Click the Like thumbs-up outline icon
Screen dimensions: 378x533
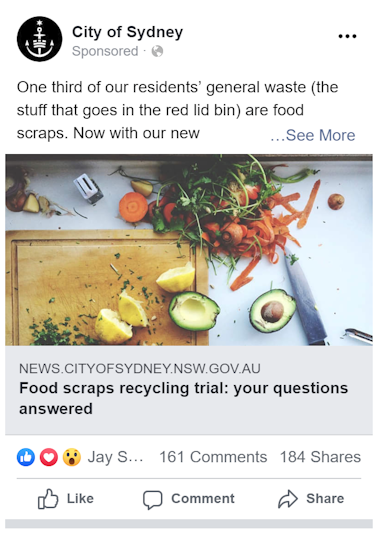(x=48, y=499)
